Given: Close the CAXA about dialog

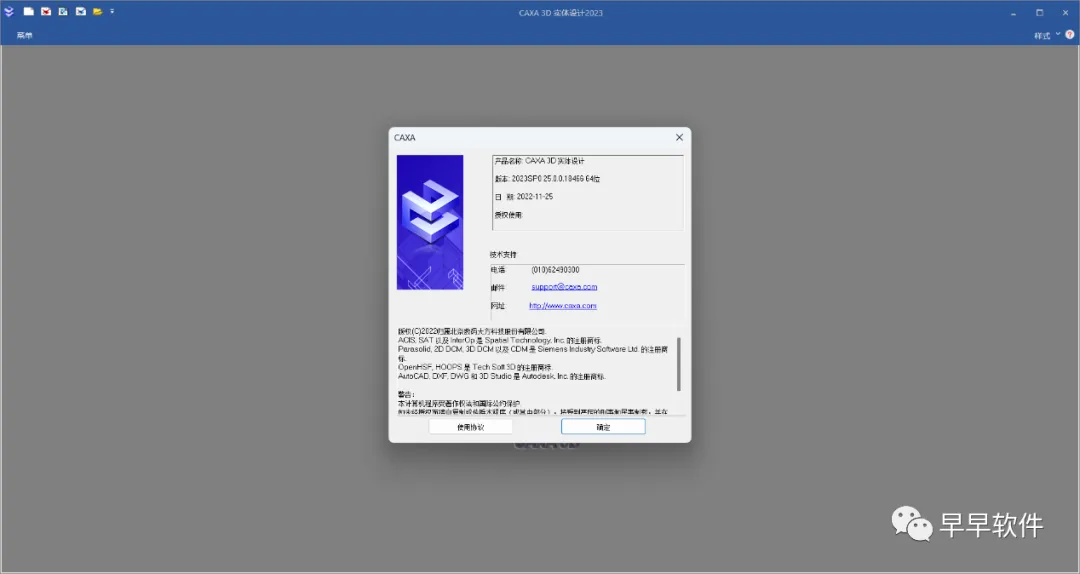Looking at the screenshot, I should click(x=679, y=137).
